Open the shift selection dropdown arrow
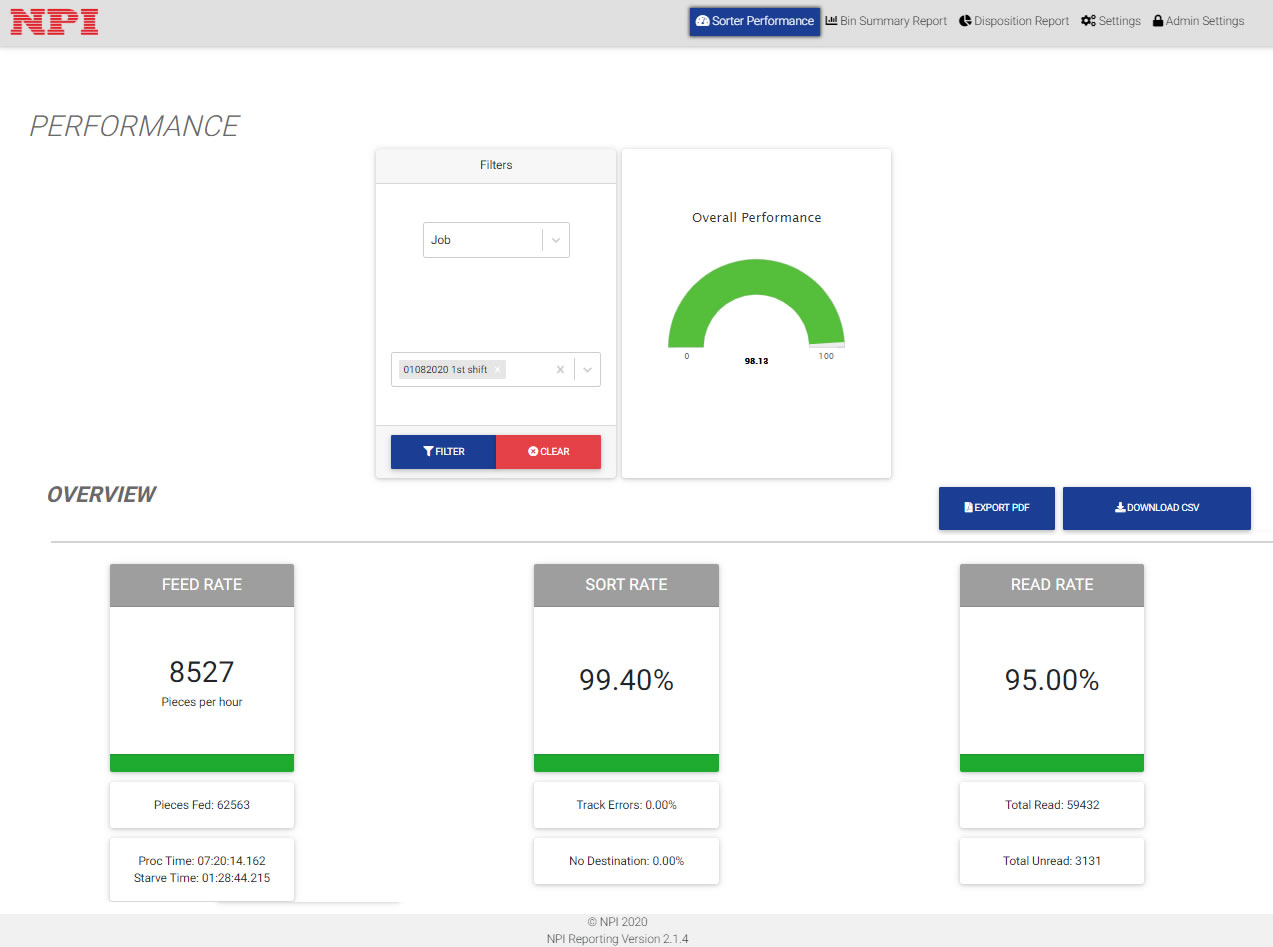This screenshot has height=947, width=1273. pyautogui.click(x=588, y=370)
